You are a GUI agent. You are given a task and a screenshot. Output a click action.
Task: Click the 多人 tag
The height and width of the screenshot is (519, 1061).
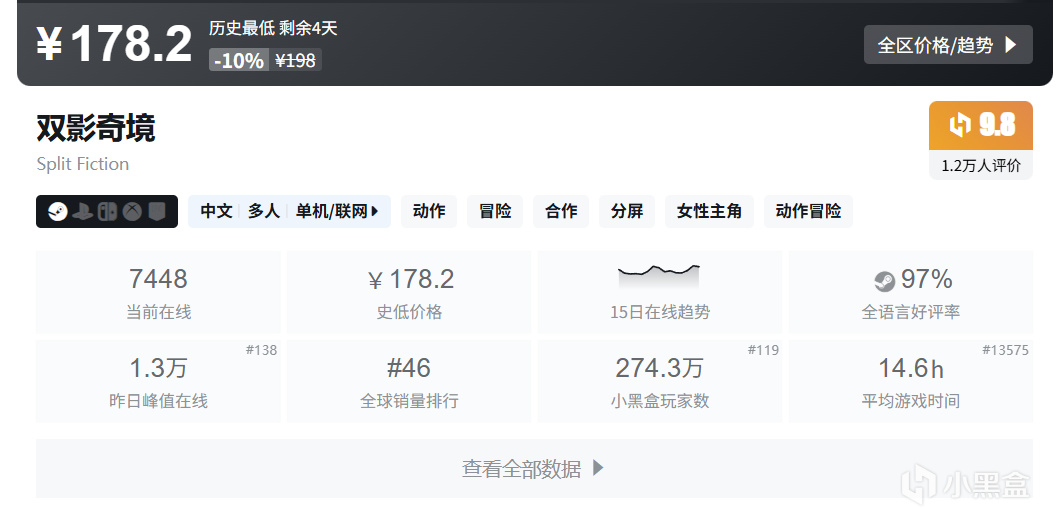coord(264,211)
